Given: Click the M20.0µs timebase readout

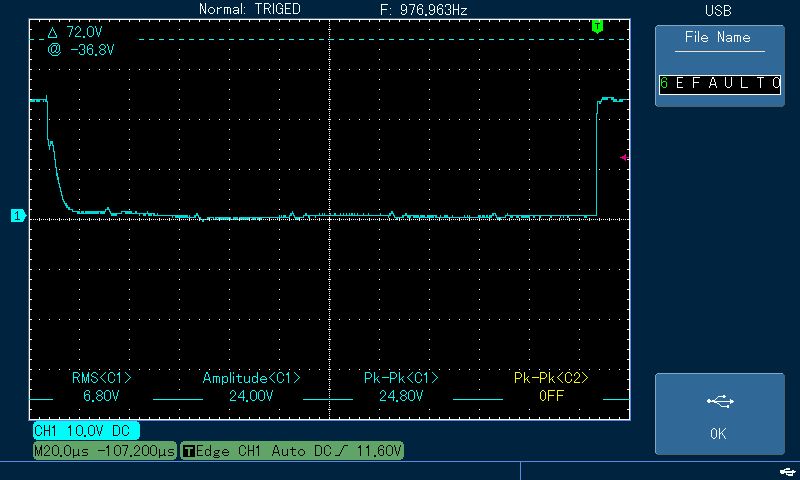Looking at the screenshot, I should tap(105, 451).
